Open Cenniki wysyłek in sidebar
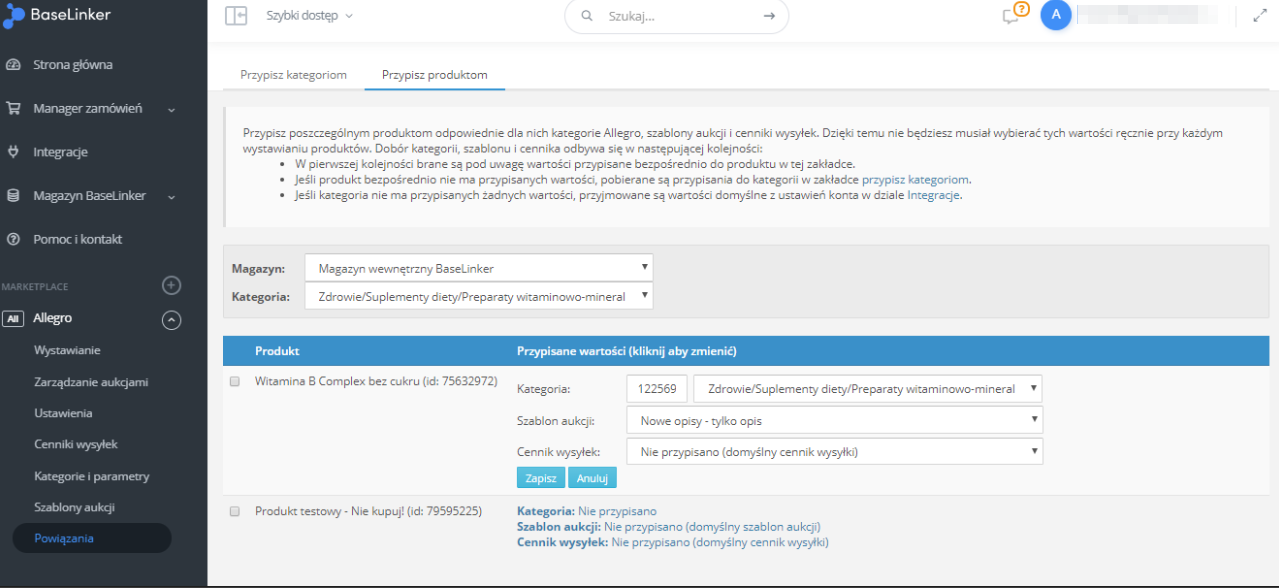 point(76,444)
